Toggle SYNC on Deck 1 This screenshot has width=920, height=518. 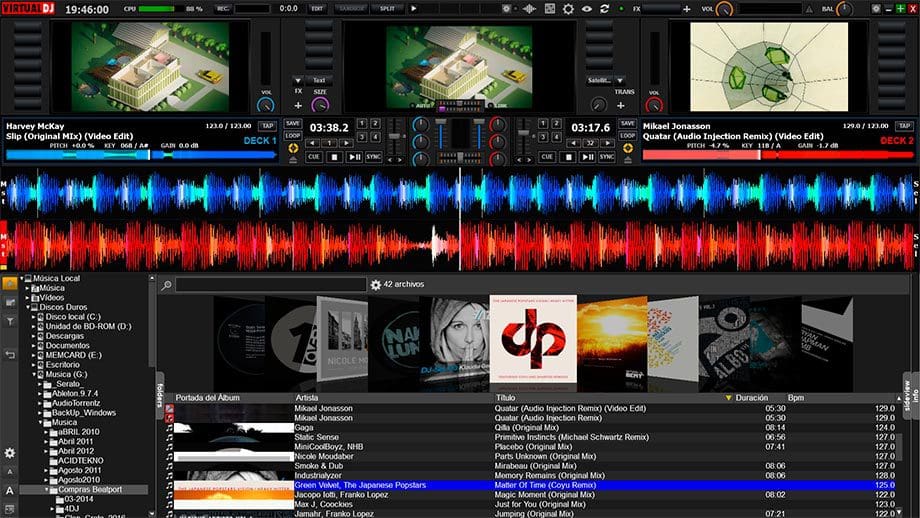[x=374, y=157]
